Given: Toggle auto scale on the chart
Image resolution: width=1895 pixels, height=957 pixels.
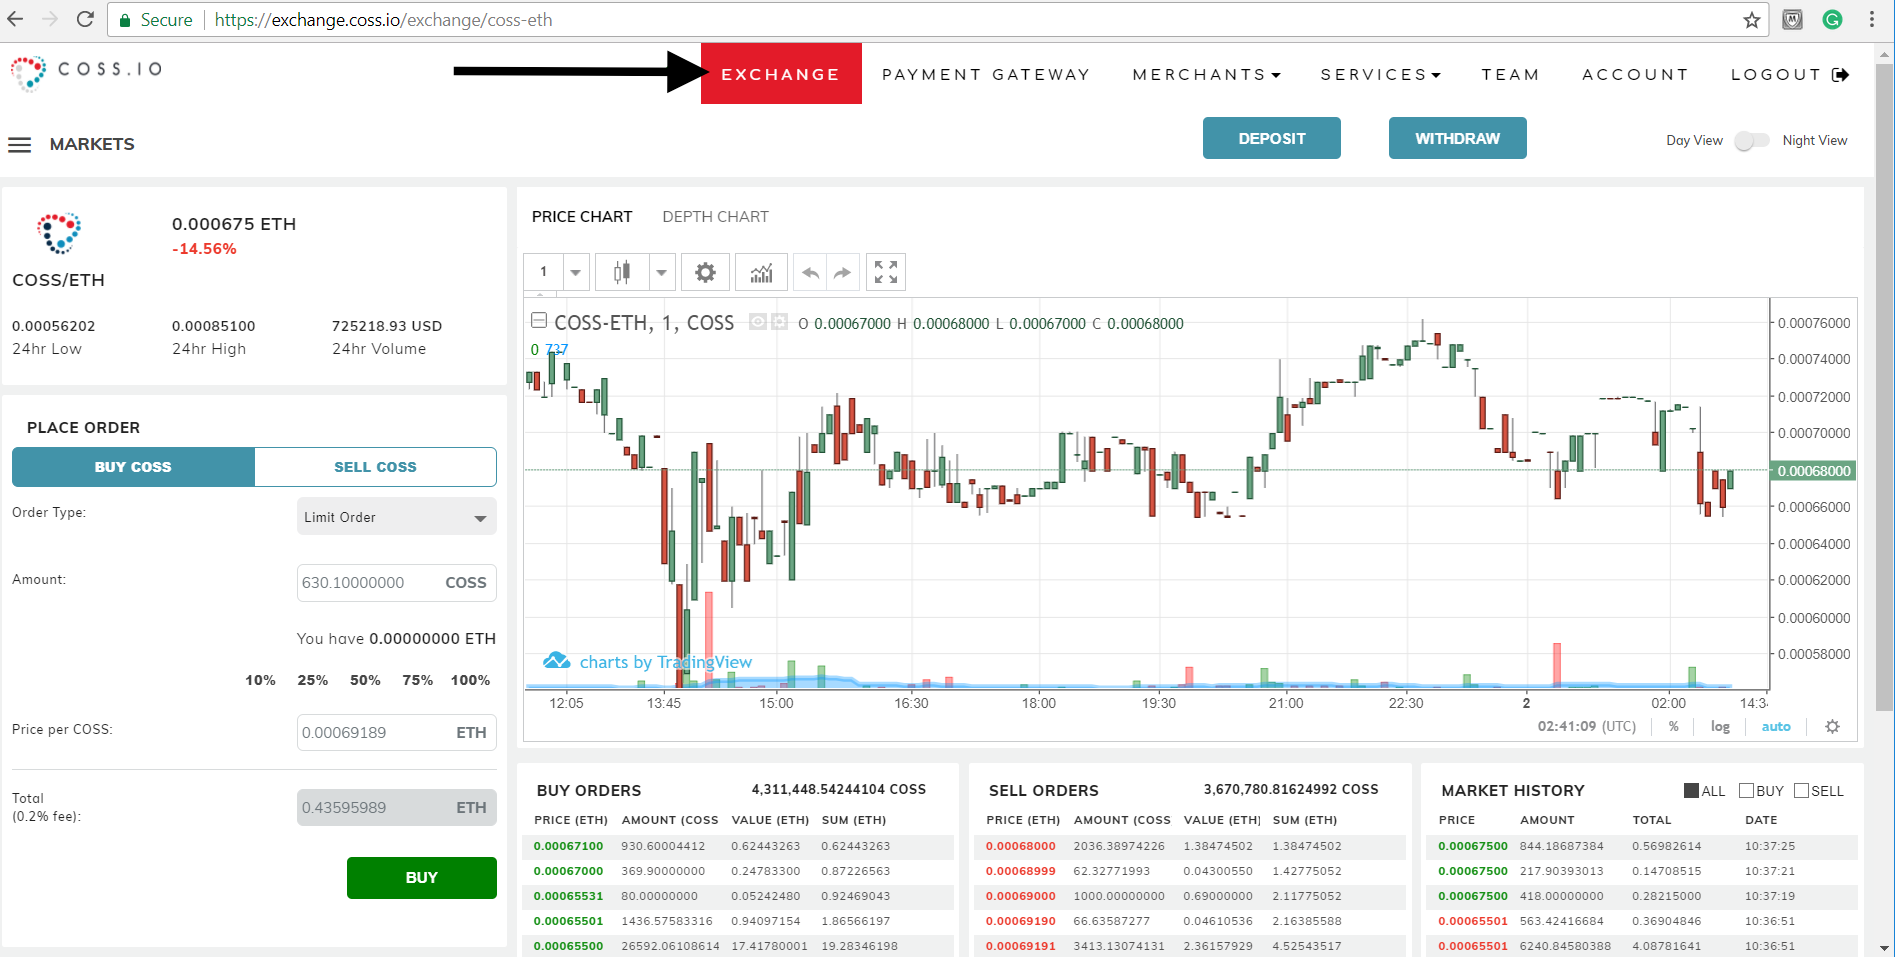Looking at the screenshot, I should (x=1776, y=727).
